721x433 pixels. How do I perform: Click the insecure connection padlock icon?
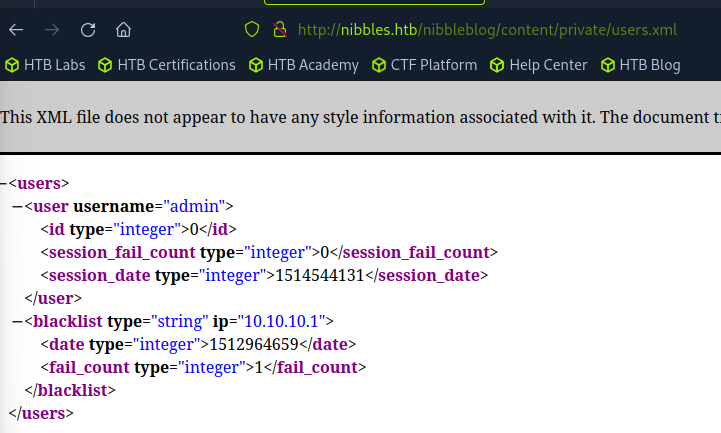(280, 29)
